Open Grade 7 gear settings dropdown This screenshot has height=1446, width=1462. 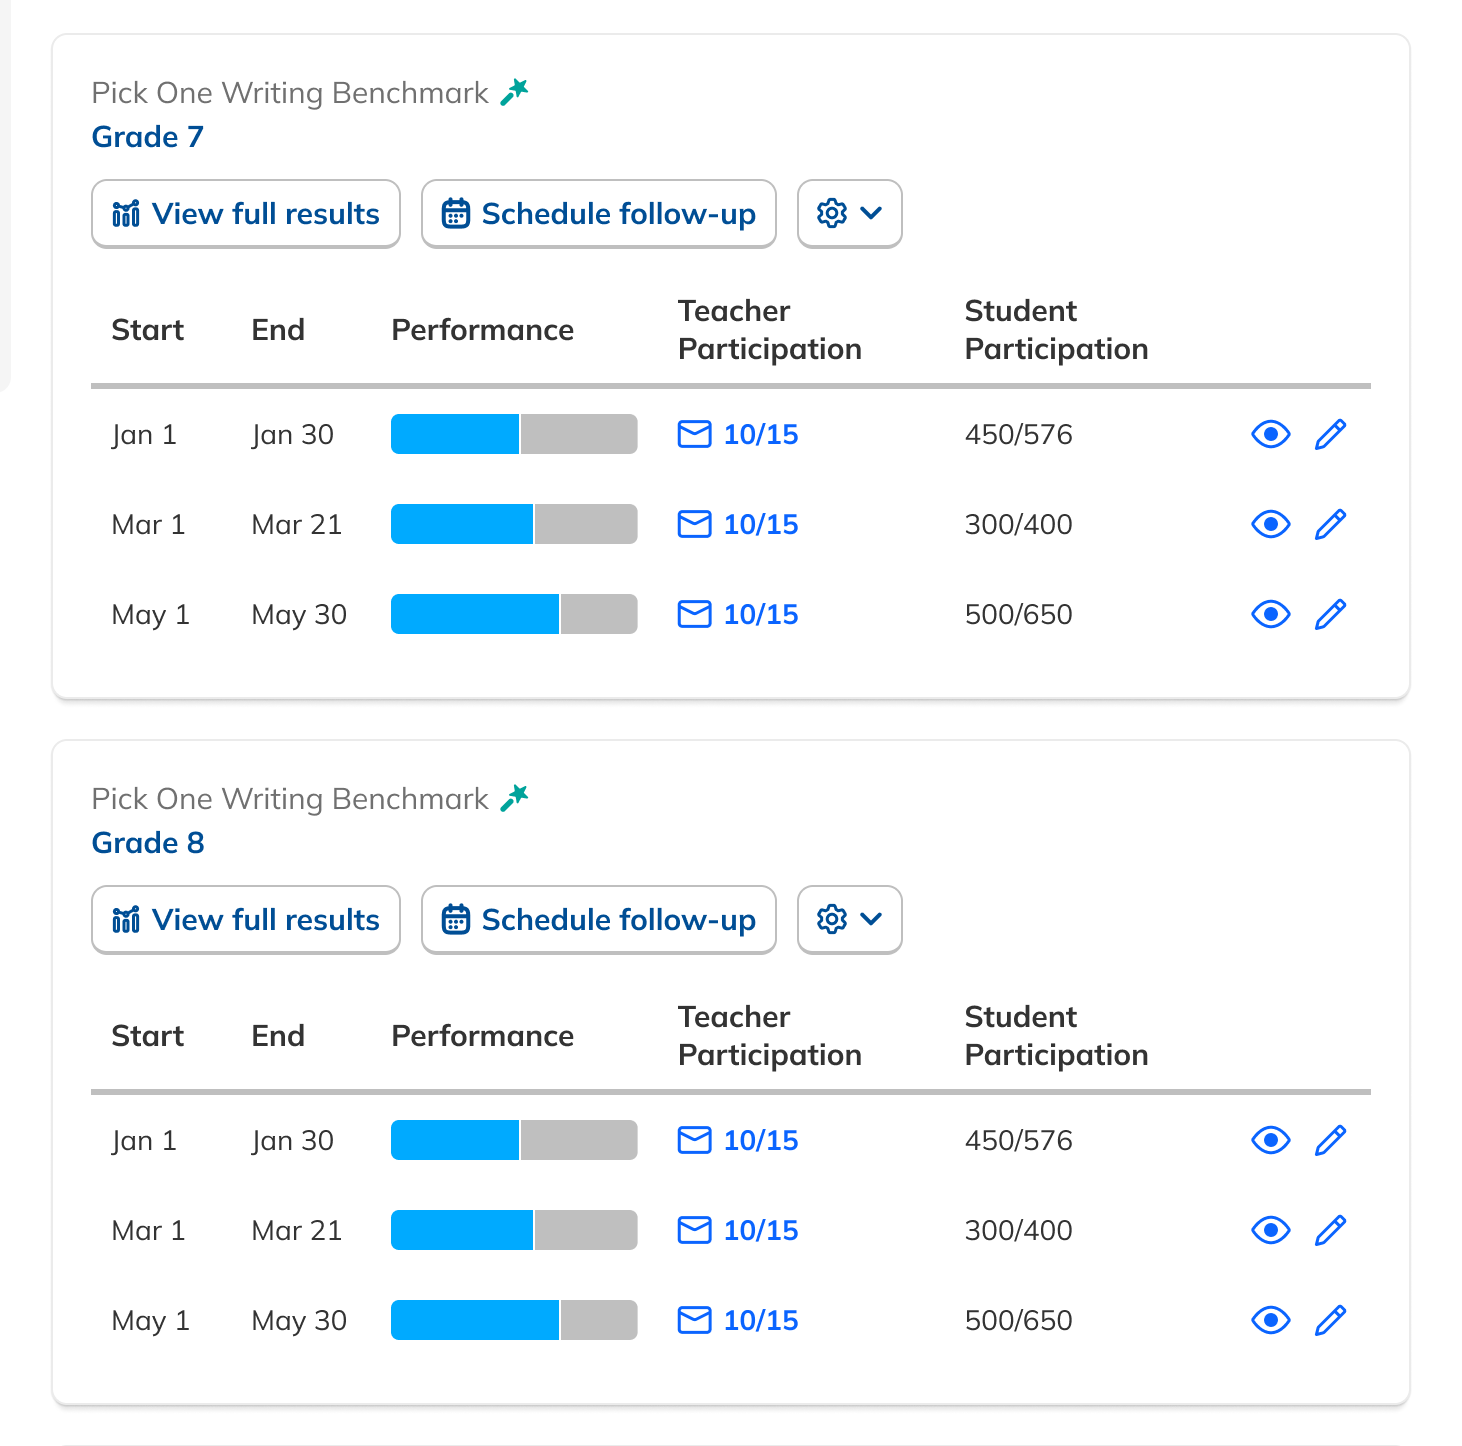point(849,214)
